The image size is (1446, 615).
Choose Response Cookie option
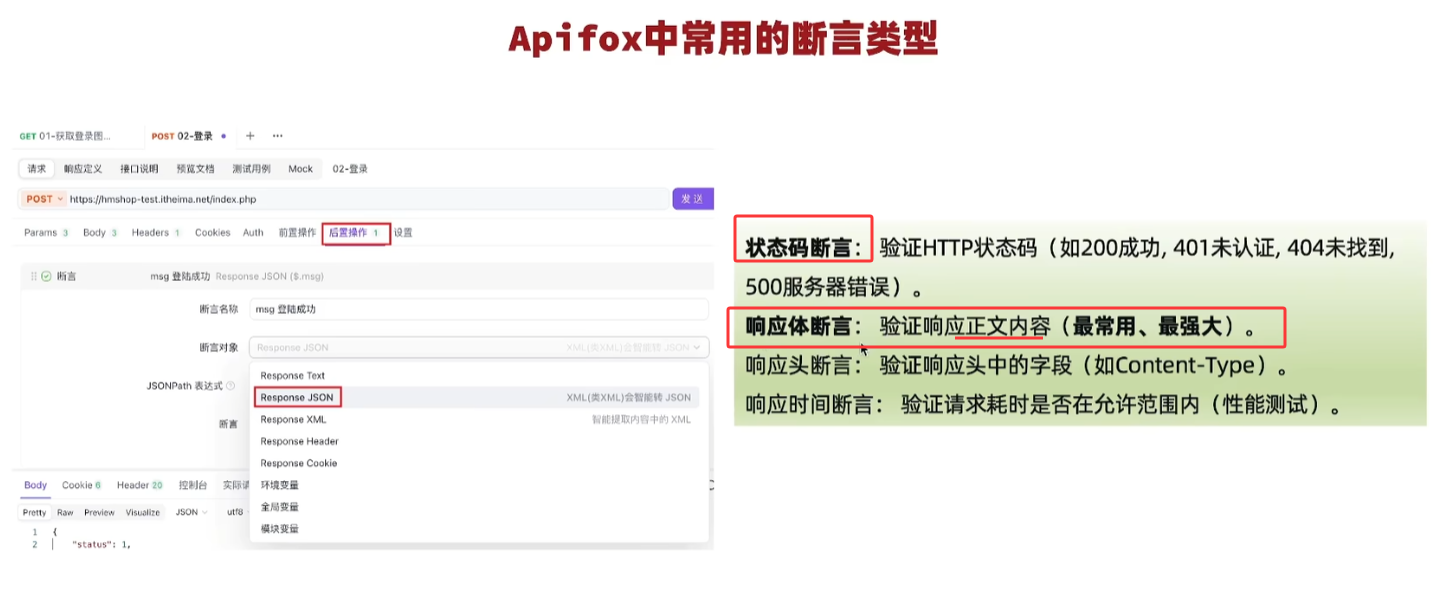tap(479, 463)
